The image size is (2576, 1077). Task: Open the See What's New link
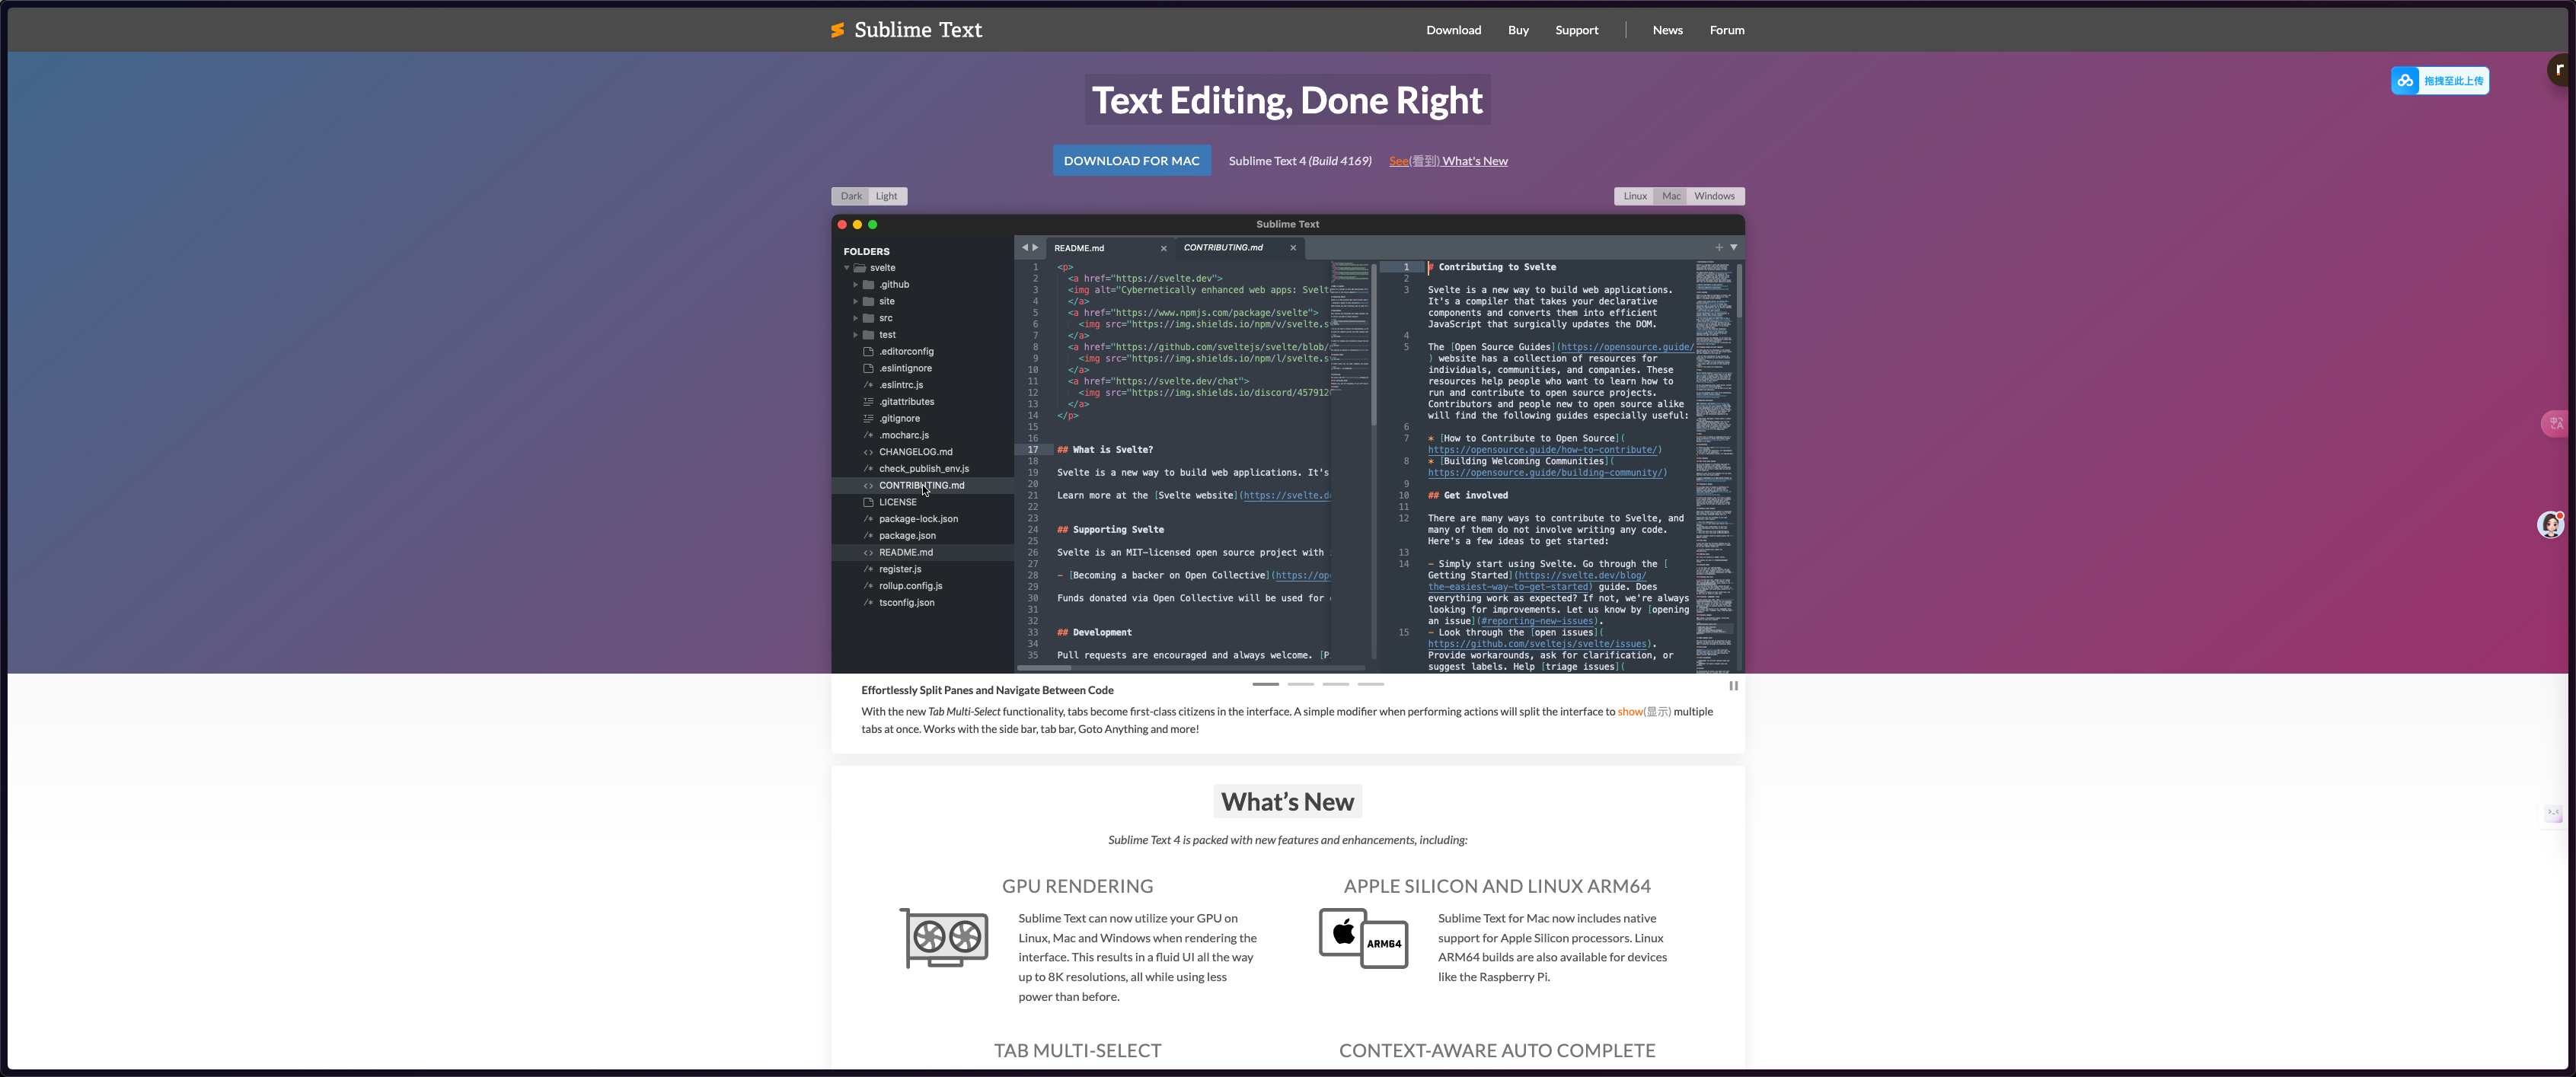1448,161
